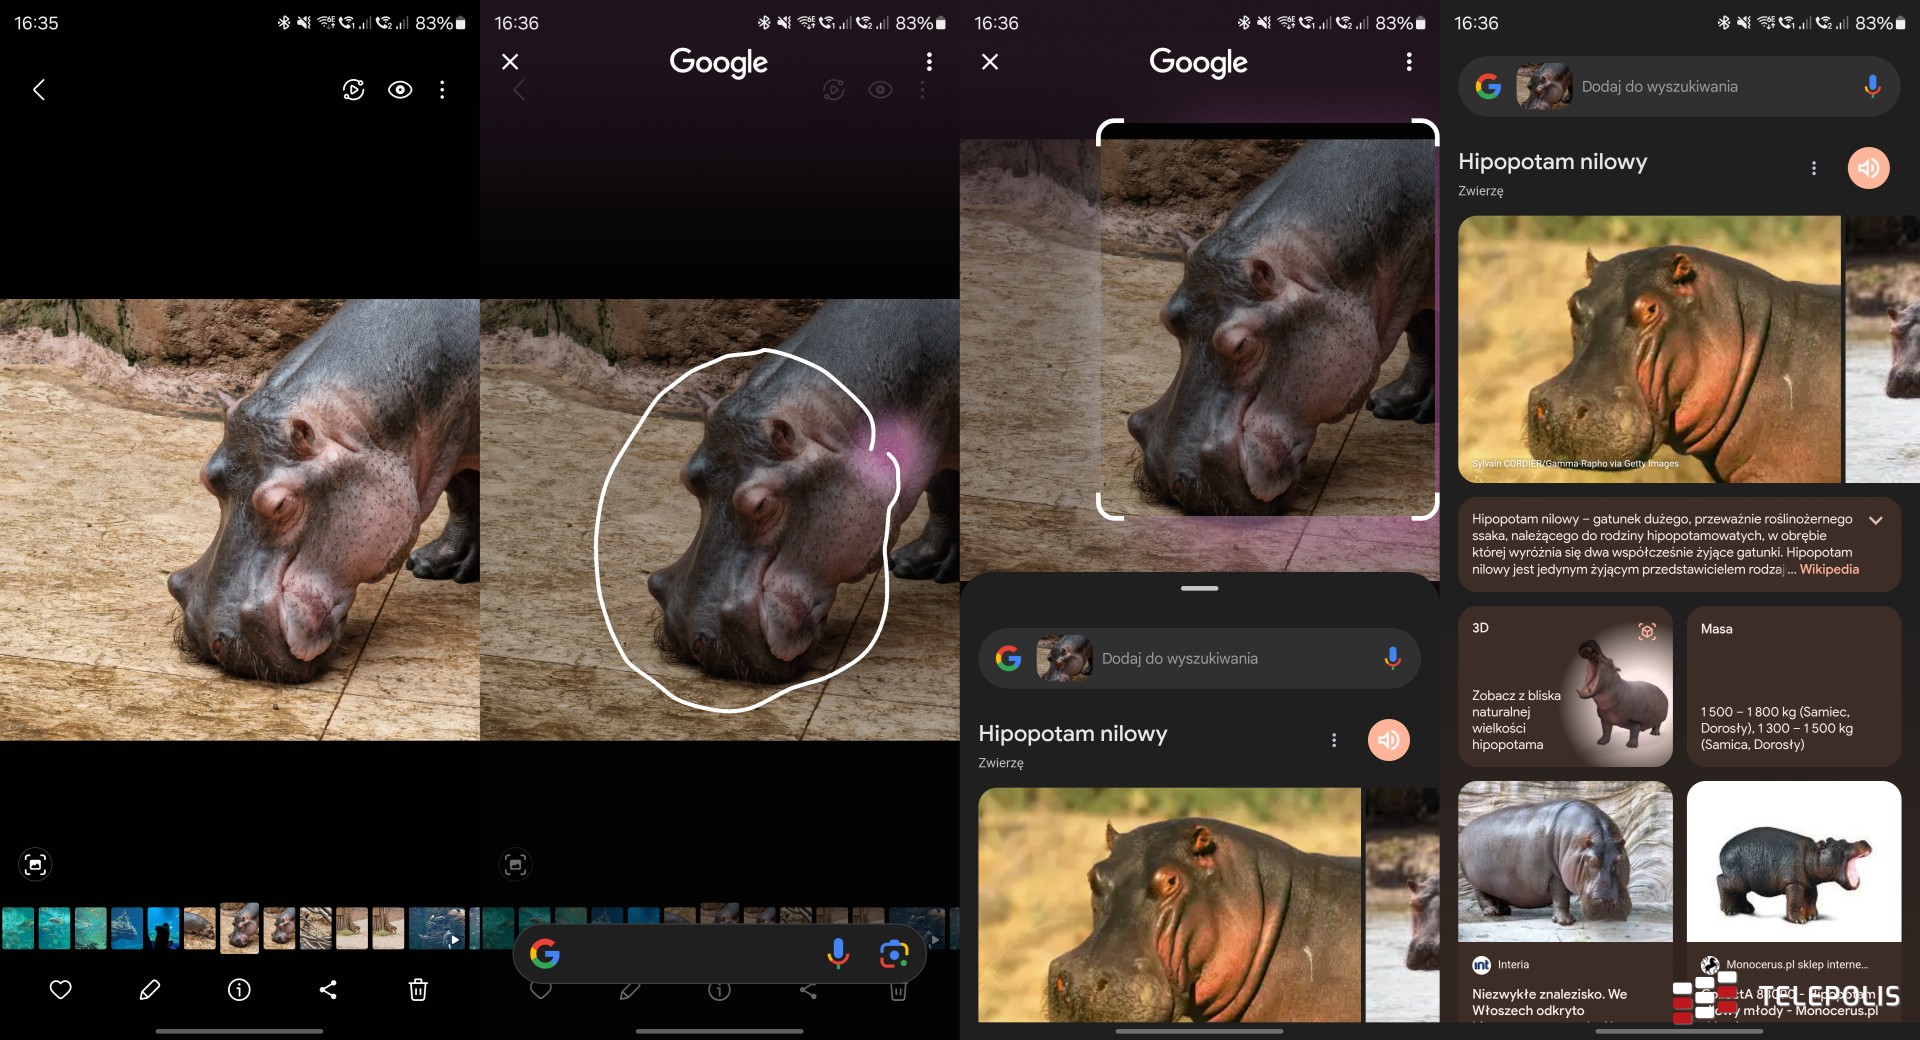Tap the microphone in floating Google bar

(838, 954)
